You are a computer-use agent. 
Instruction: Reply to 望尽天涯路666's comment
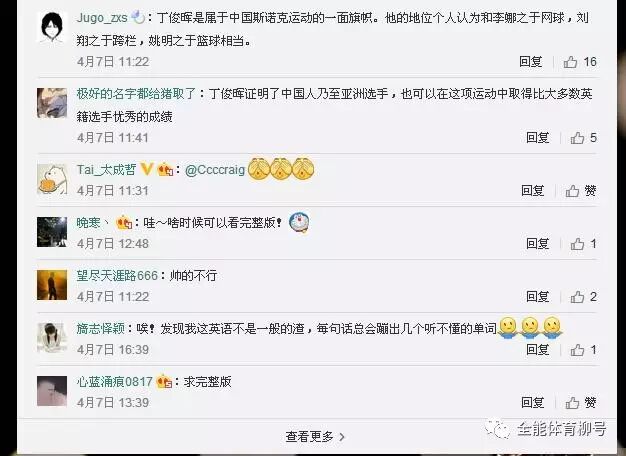click(x=537, y=297)
